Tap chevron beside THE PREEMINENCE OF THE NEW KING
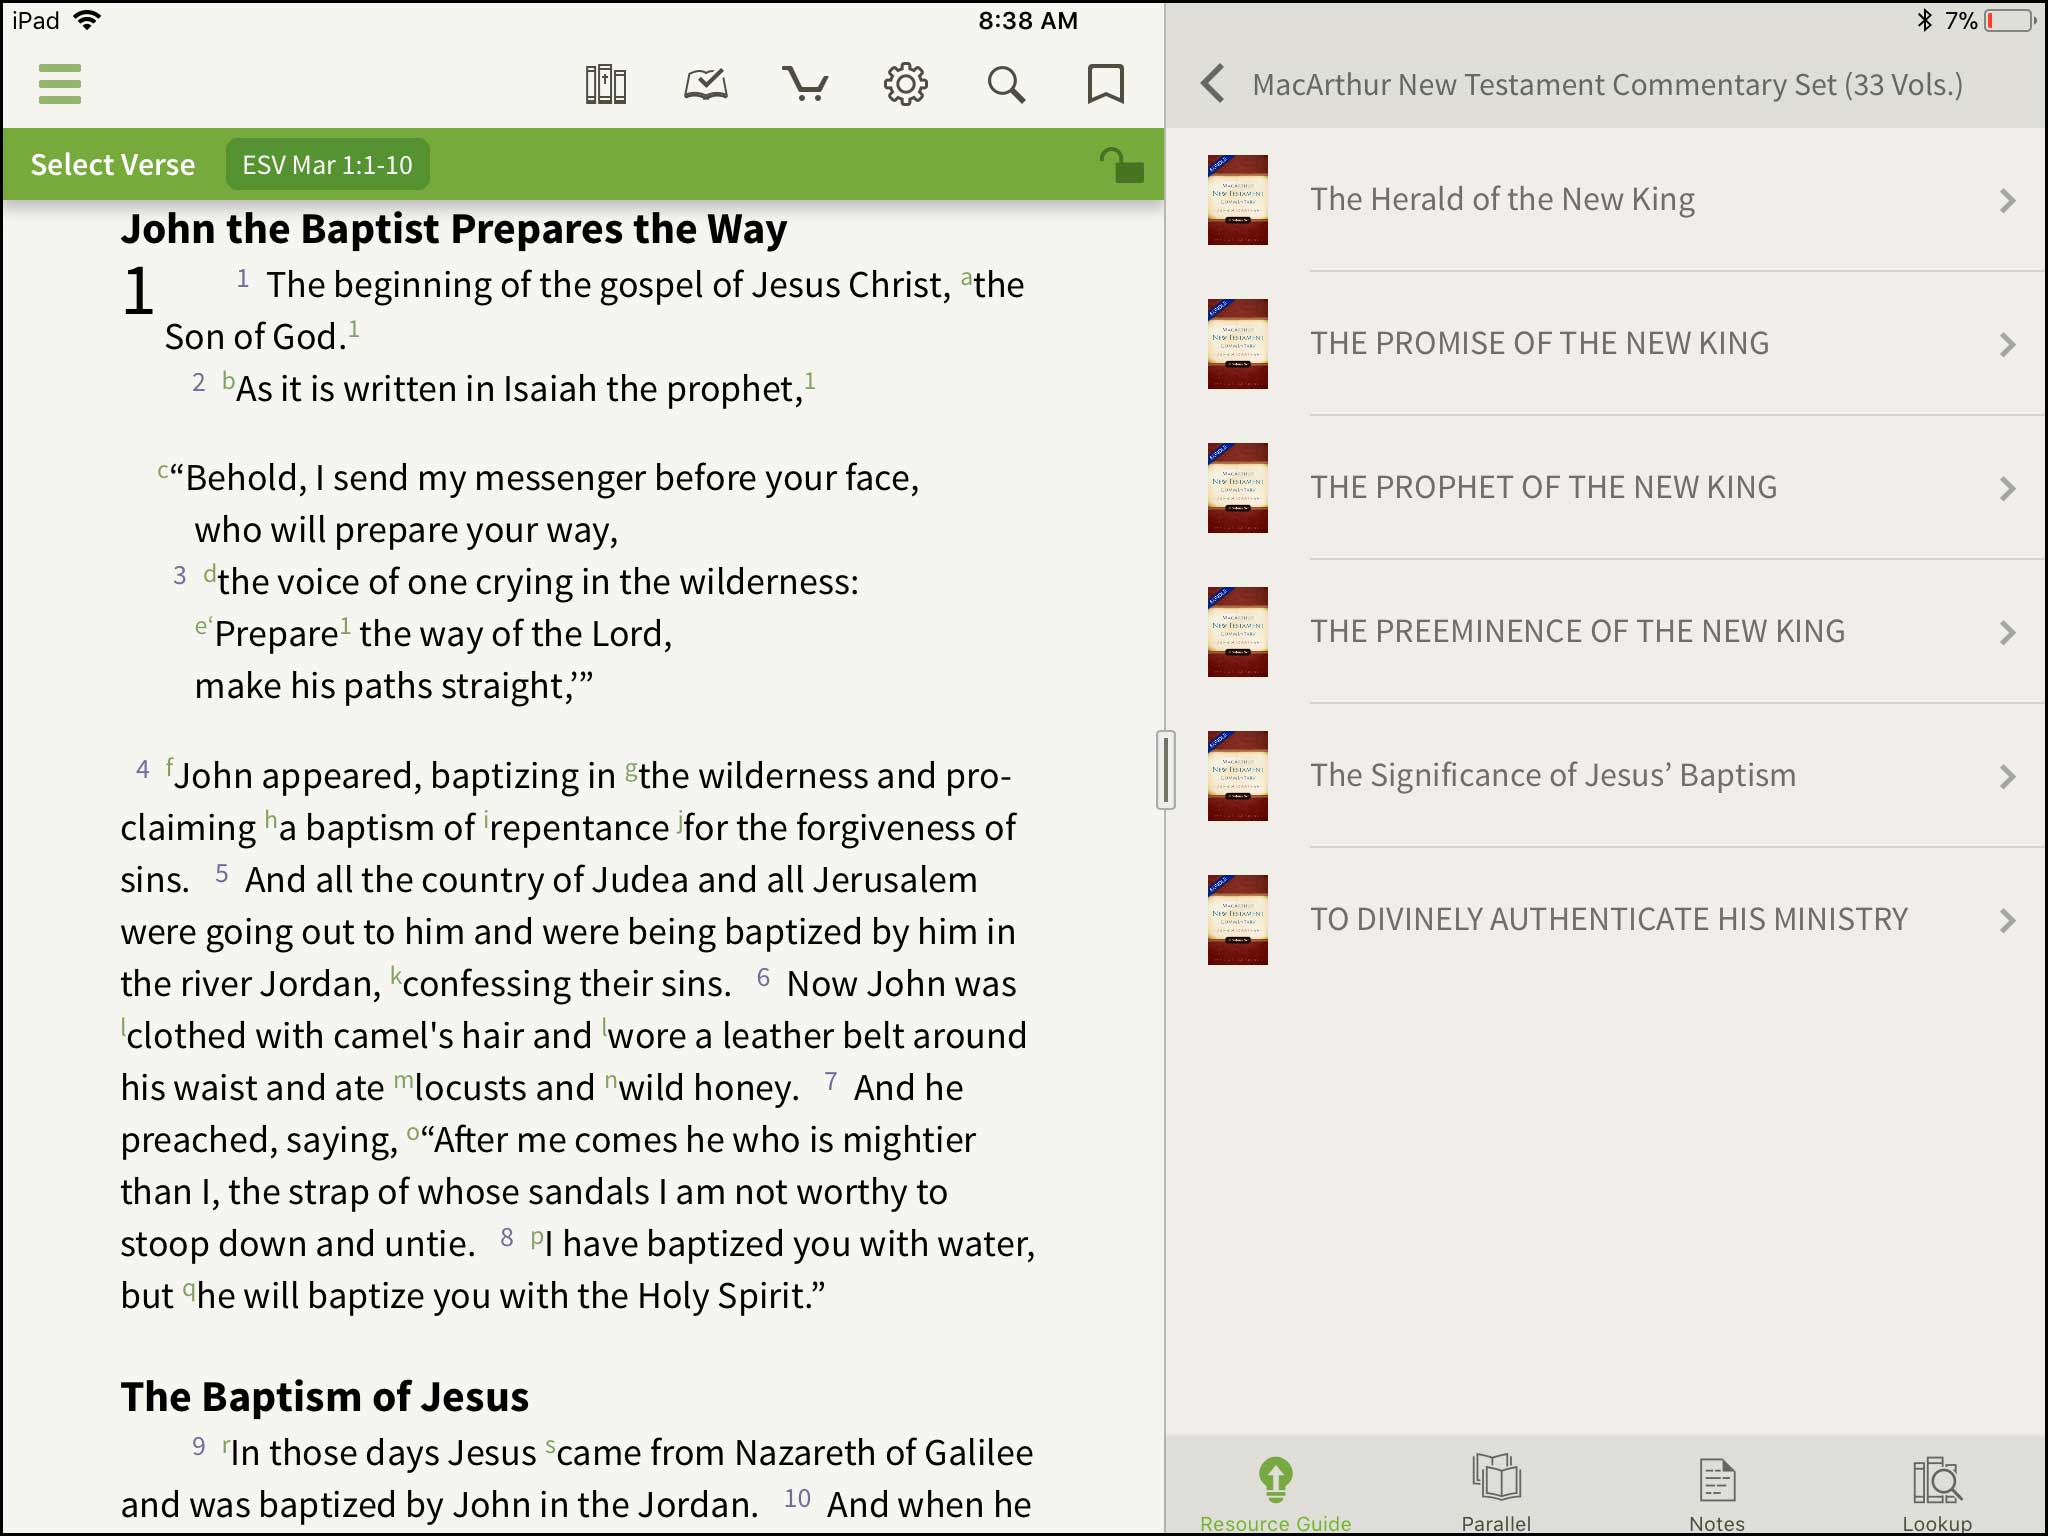The width and height of the screenshot is (2048, 1536). (2007, 633)
